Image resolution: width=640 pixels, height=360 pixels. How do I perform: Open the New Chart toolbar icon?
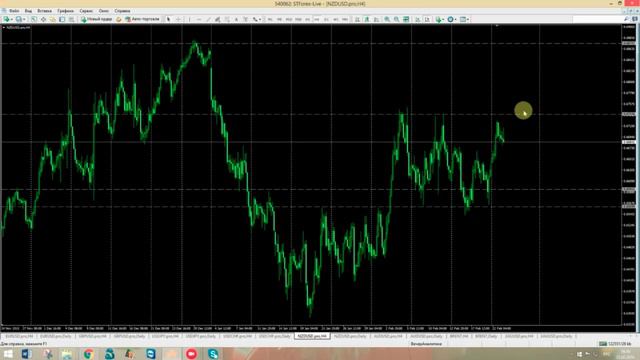6,19
